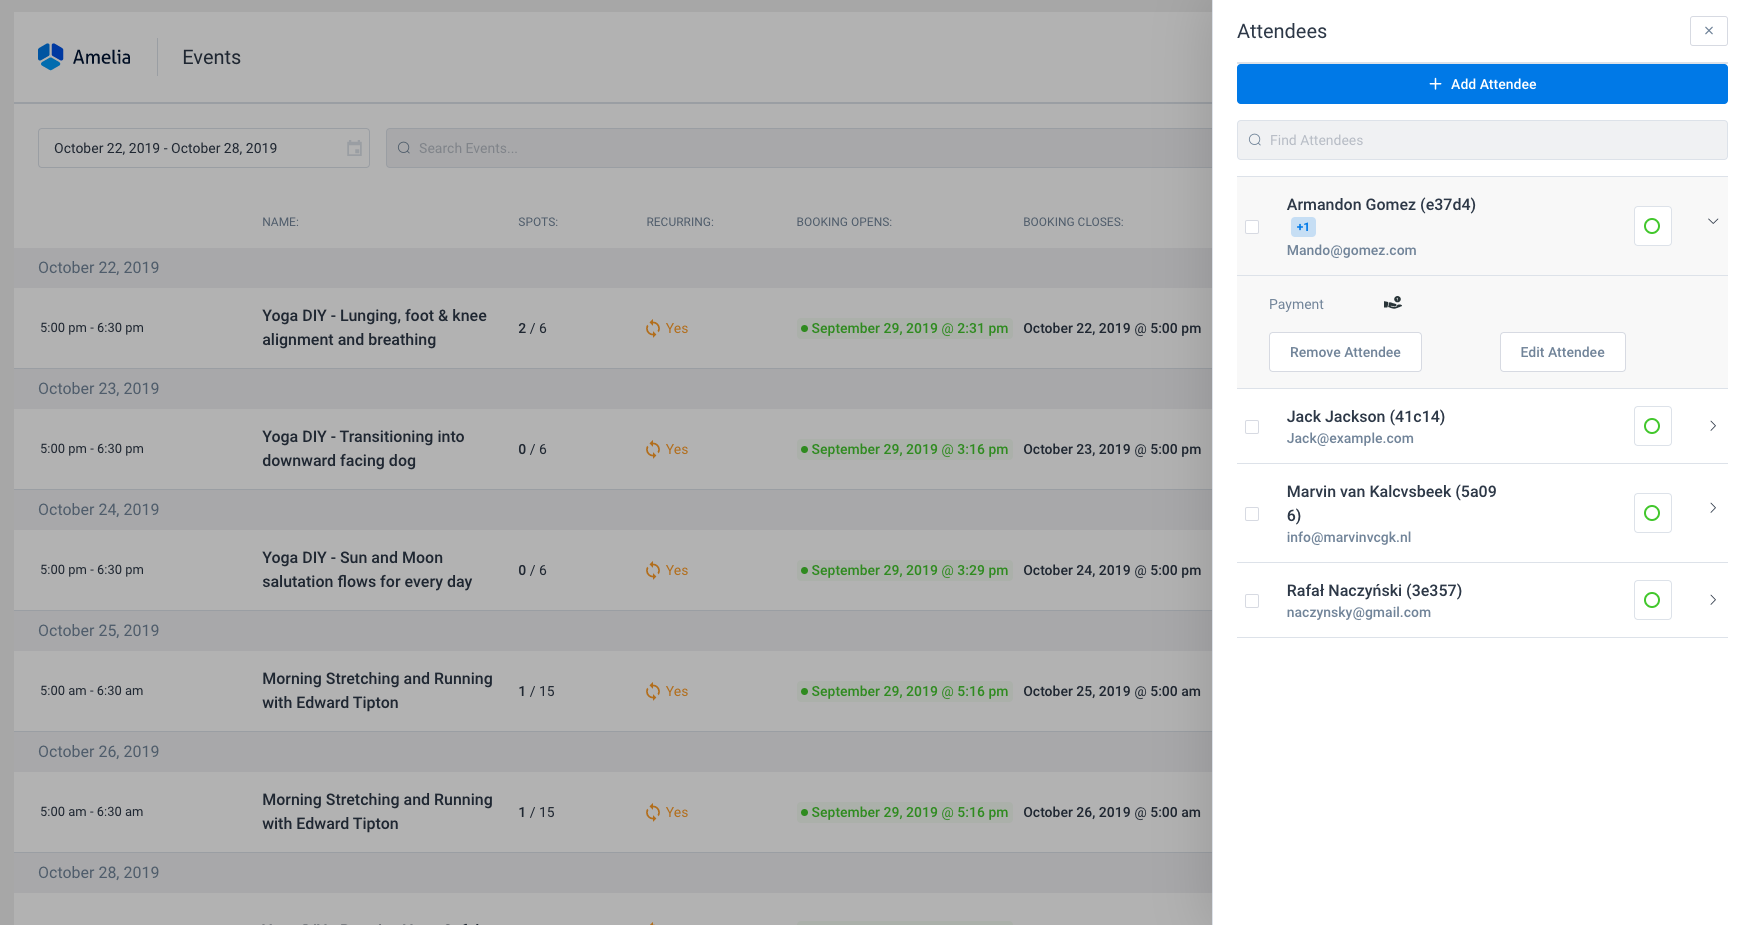The height and width of the screenshot is (925, 1747).
Task: Expand Marvin van Kalcvsbeek's attendee row
Action: (1713, 508)
